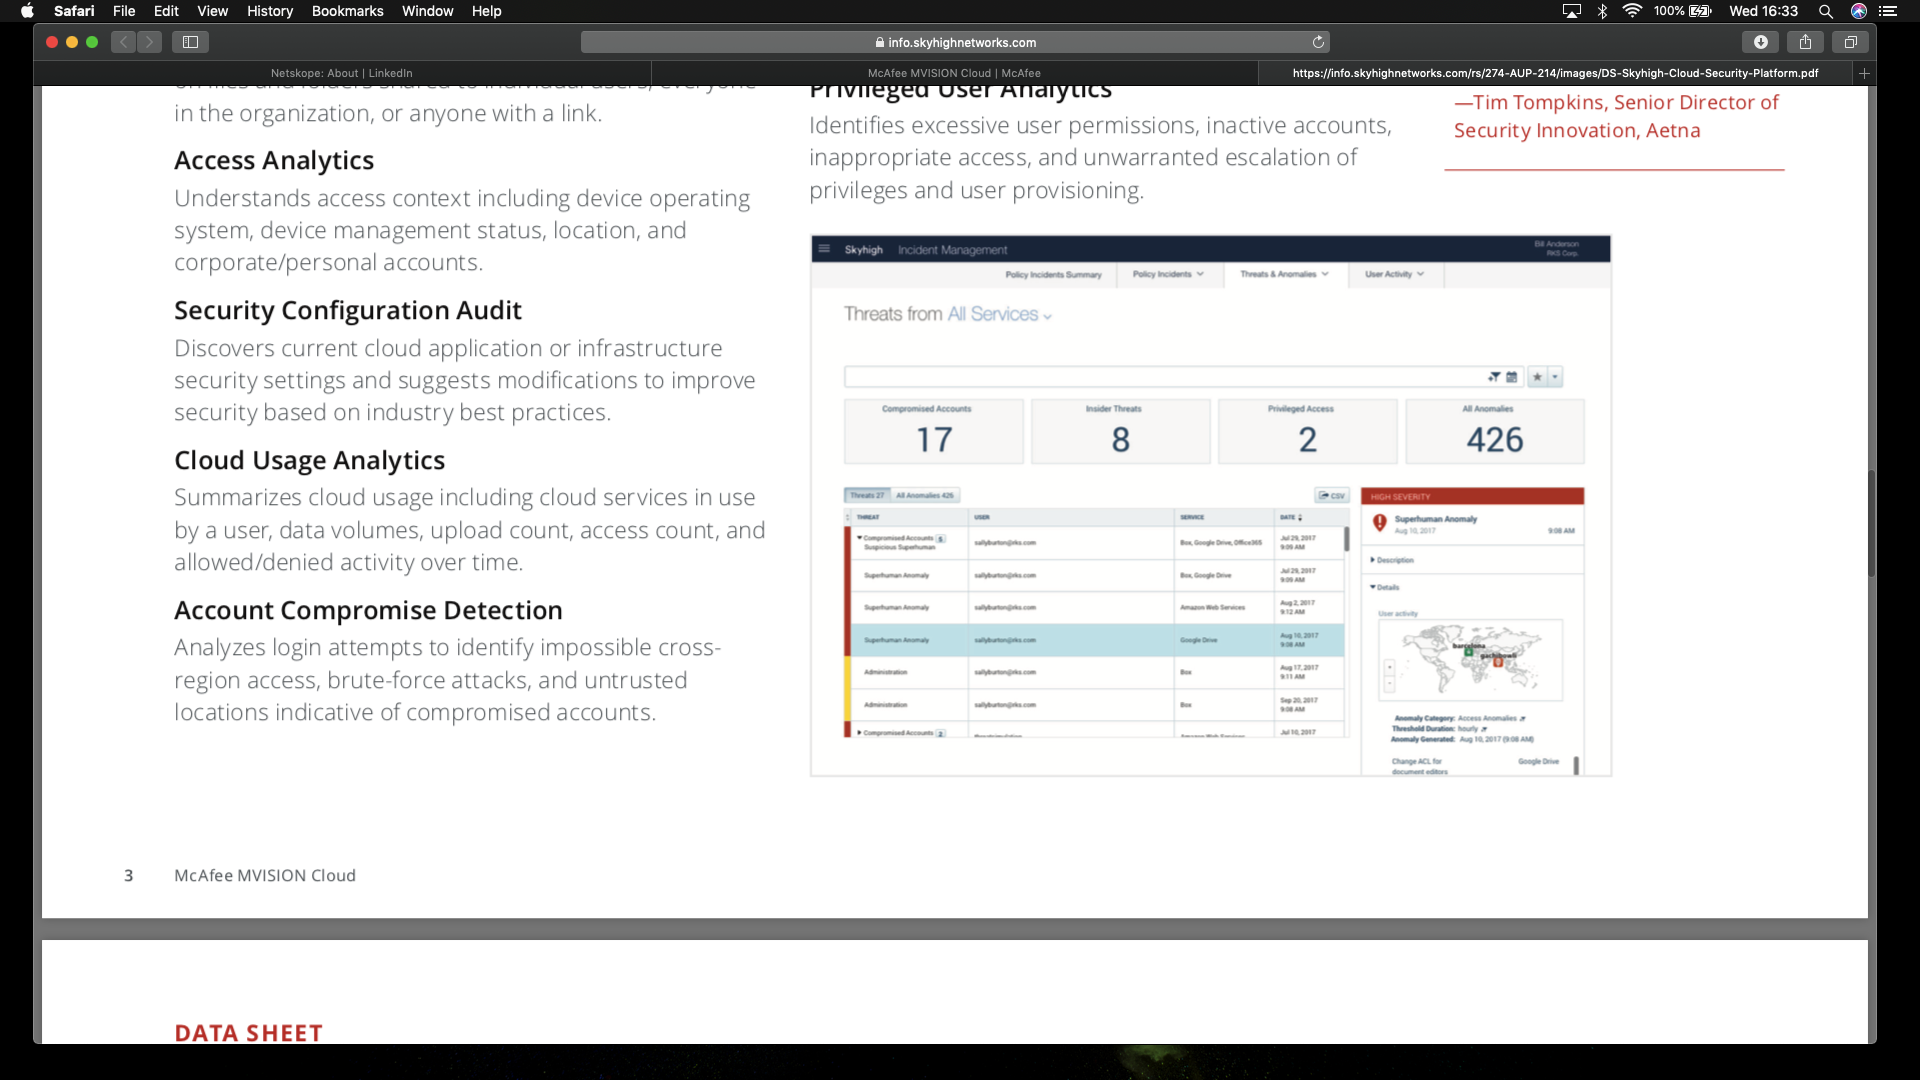Open Wi-Fi status menu icon
The image size is (1920, 1080).
coord(1632,11)
